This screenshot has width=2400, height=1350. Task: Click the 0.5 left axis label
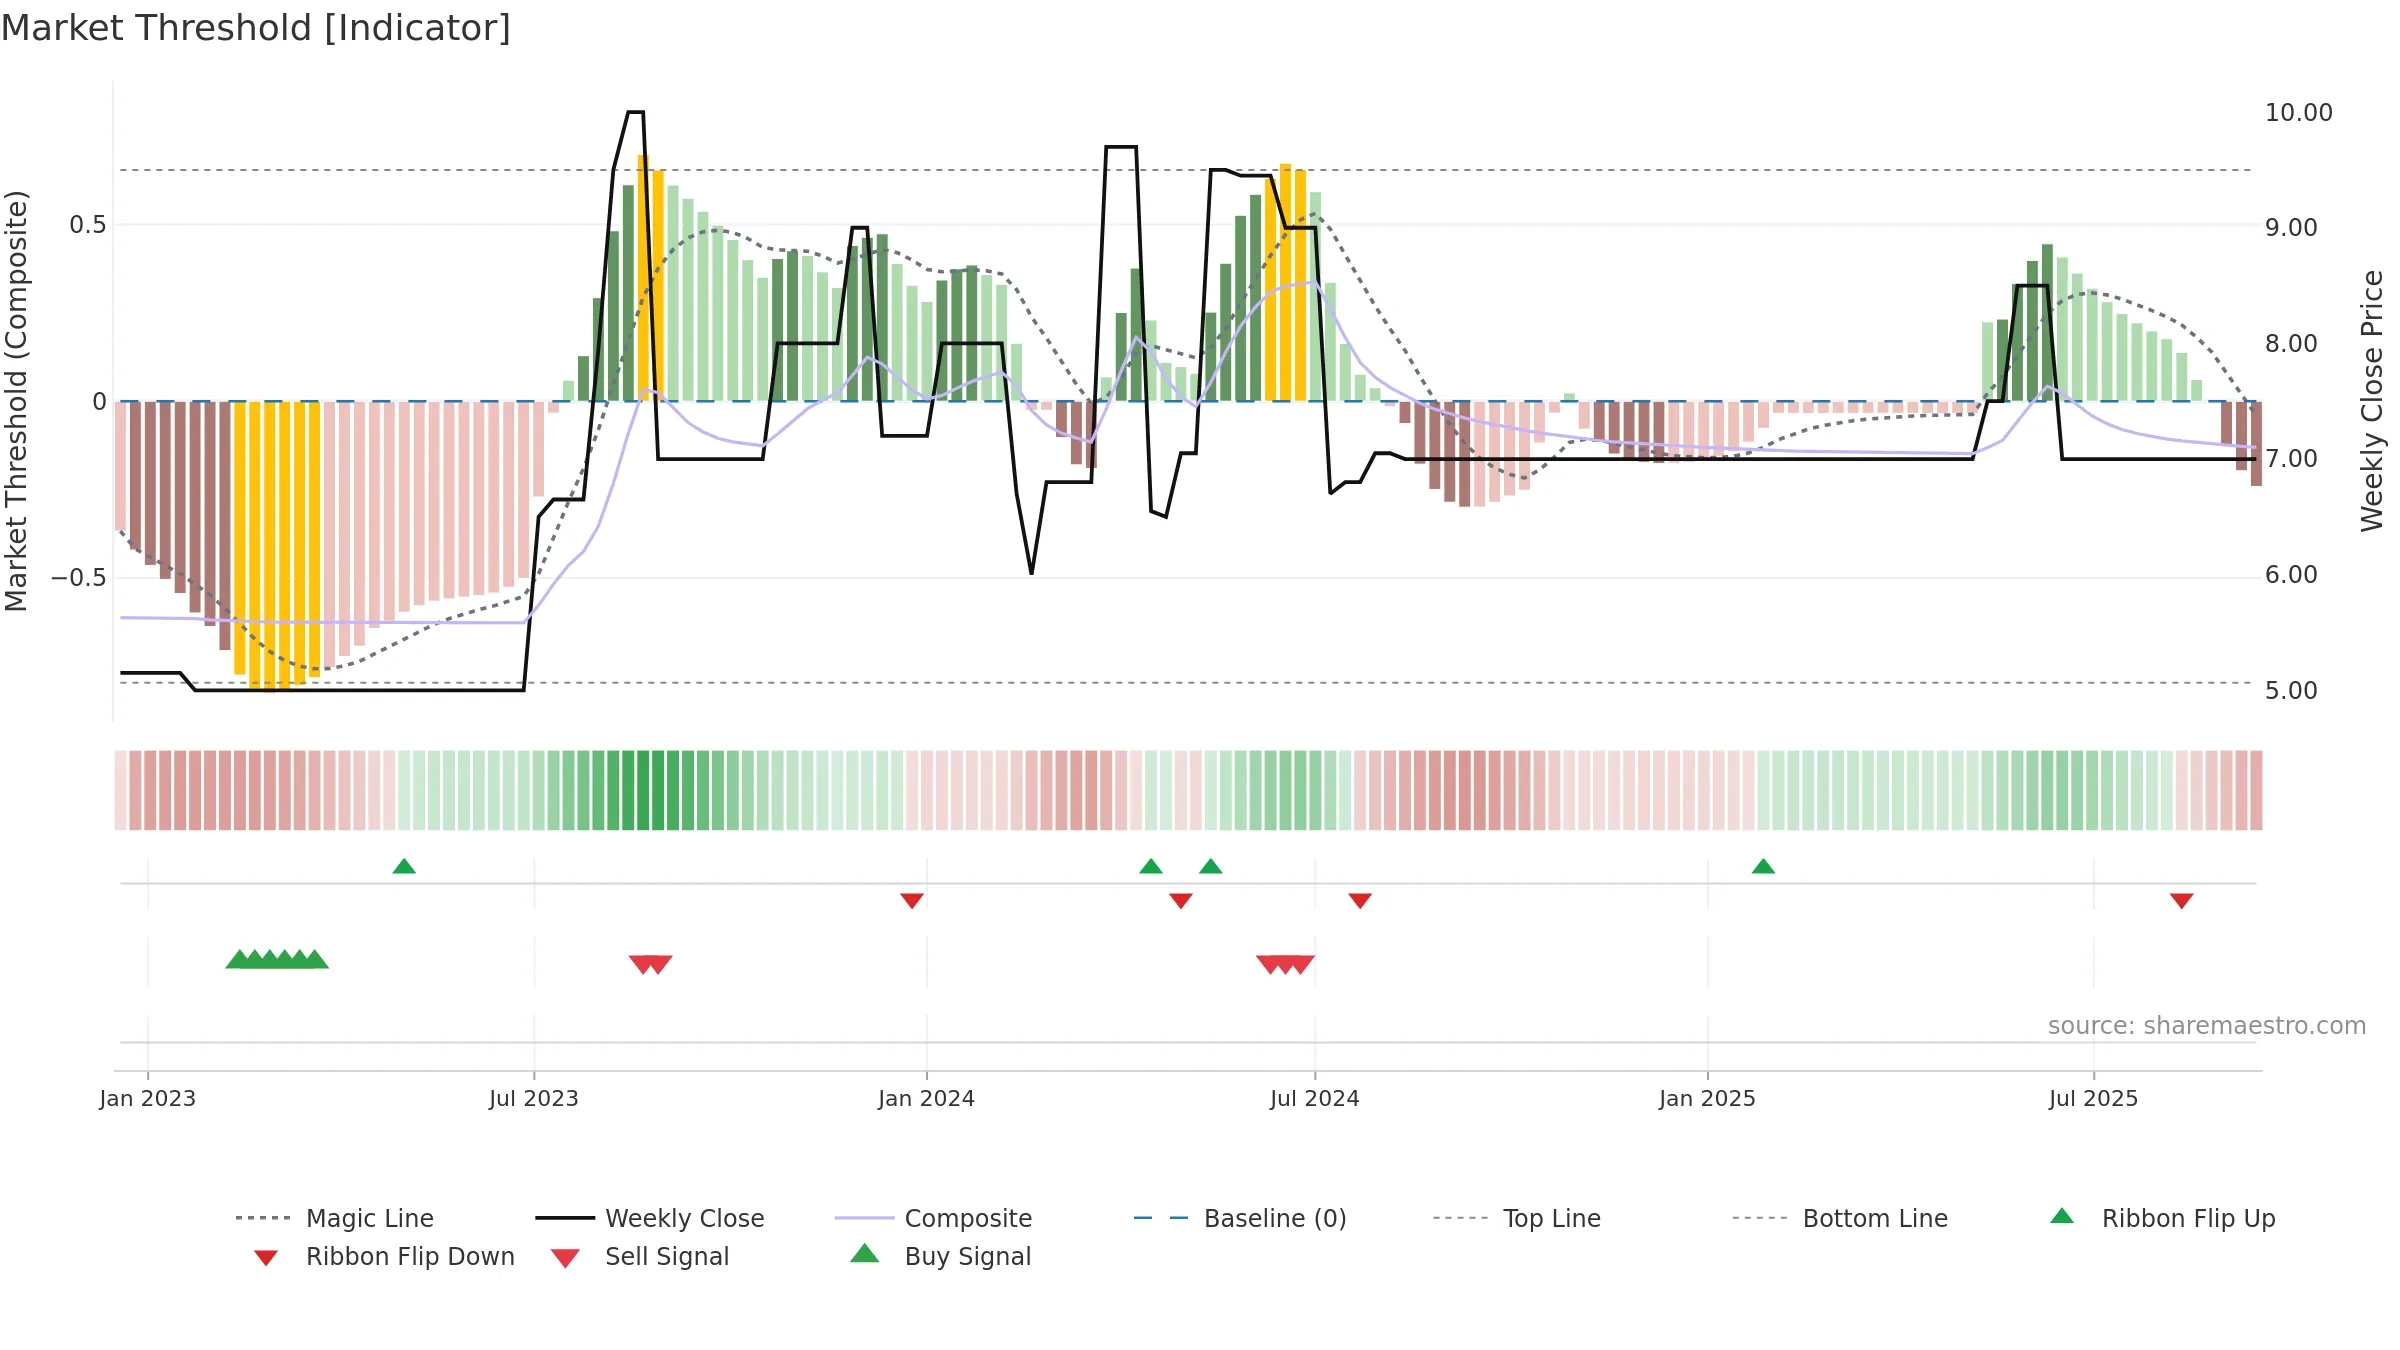(x=88, y=224)
